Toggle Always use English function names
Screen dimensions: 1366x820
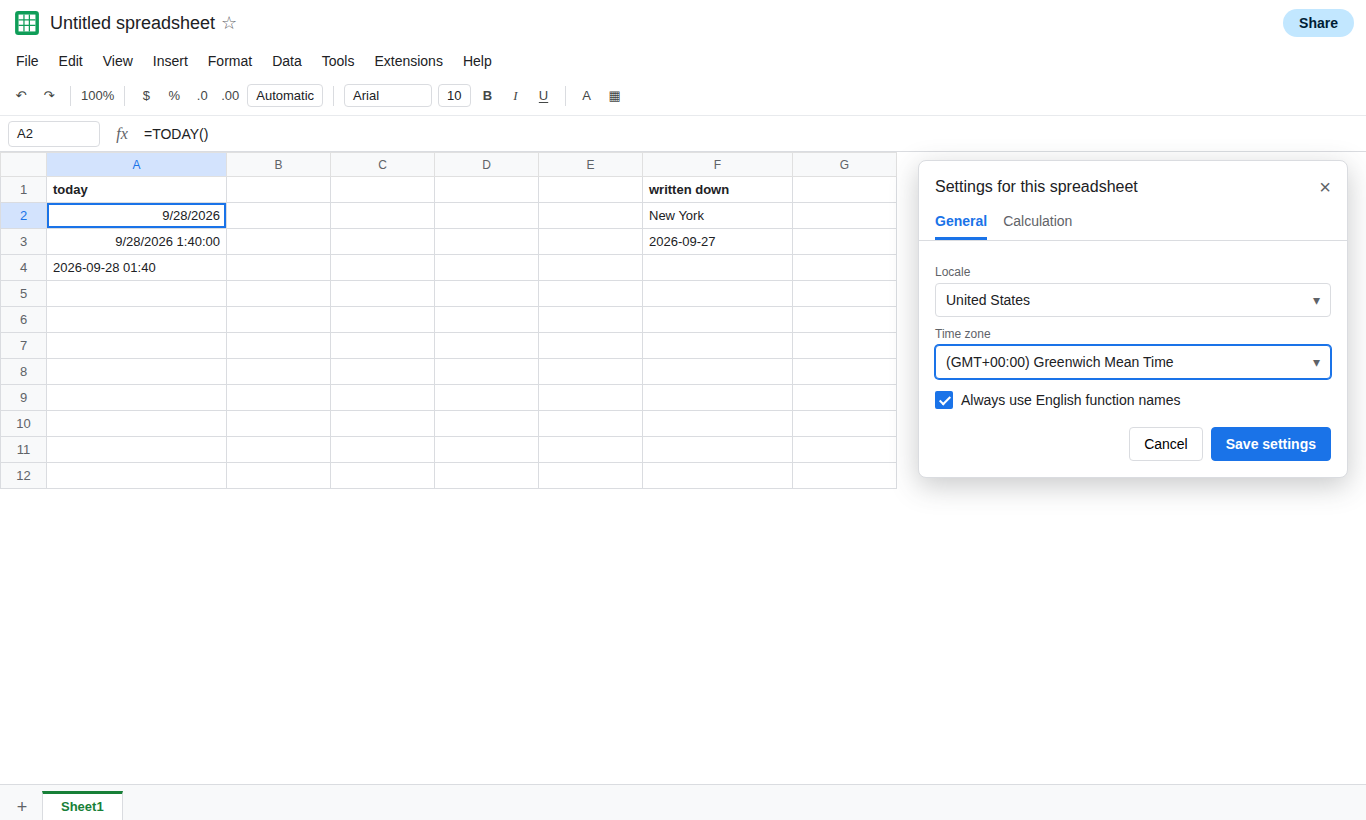coord(944,400)
